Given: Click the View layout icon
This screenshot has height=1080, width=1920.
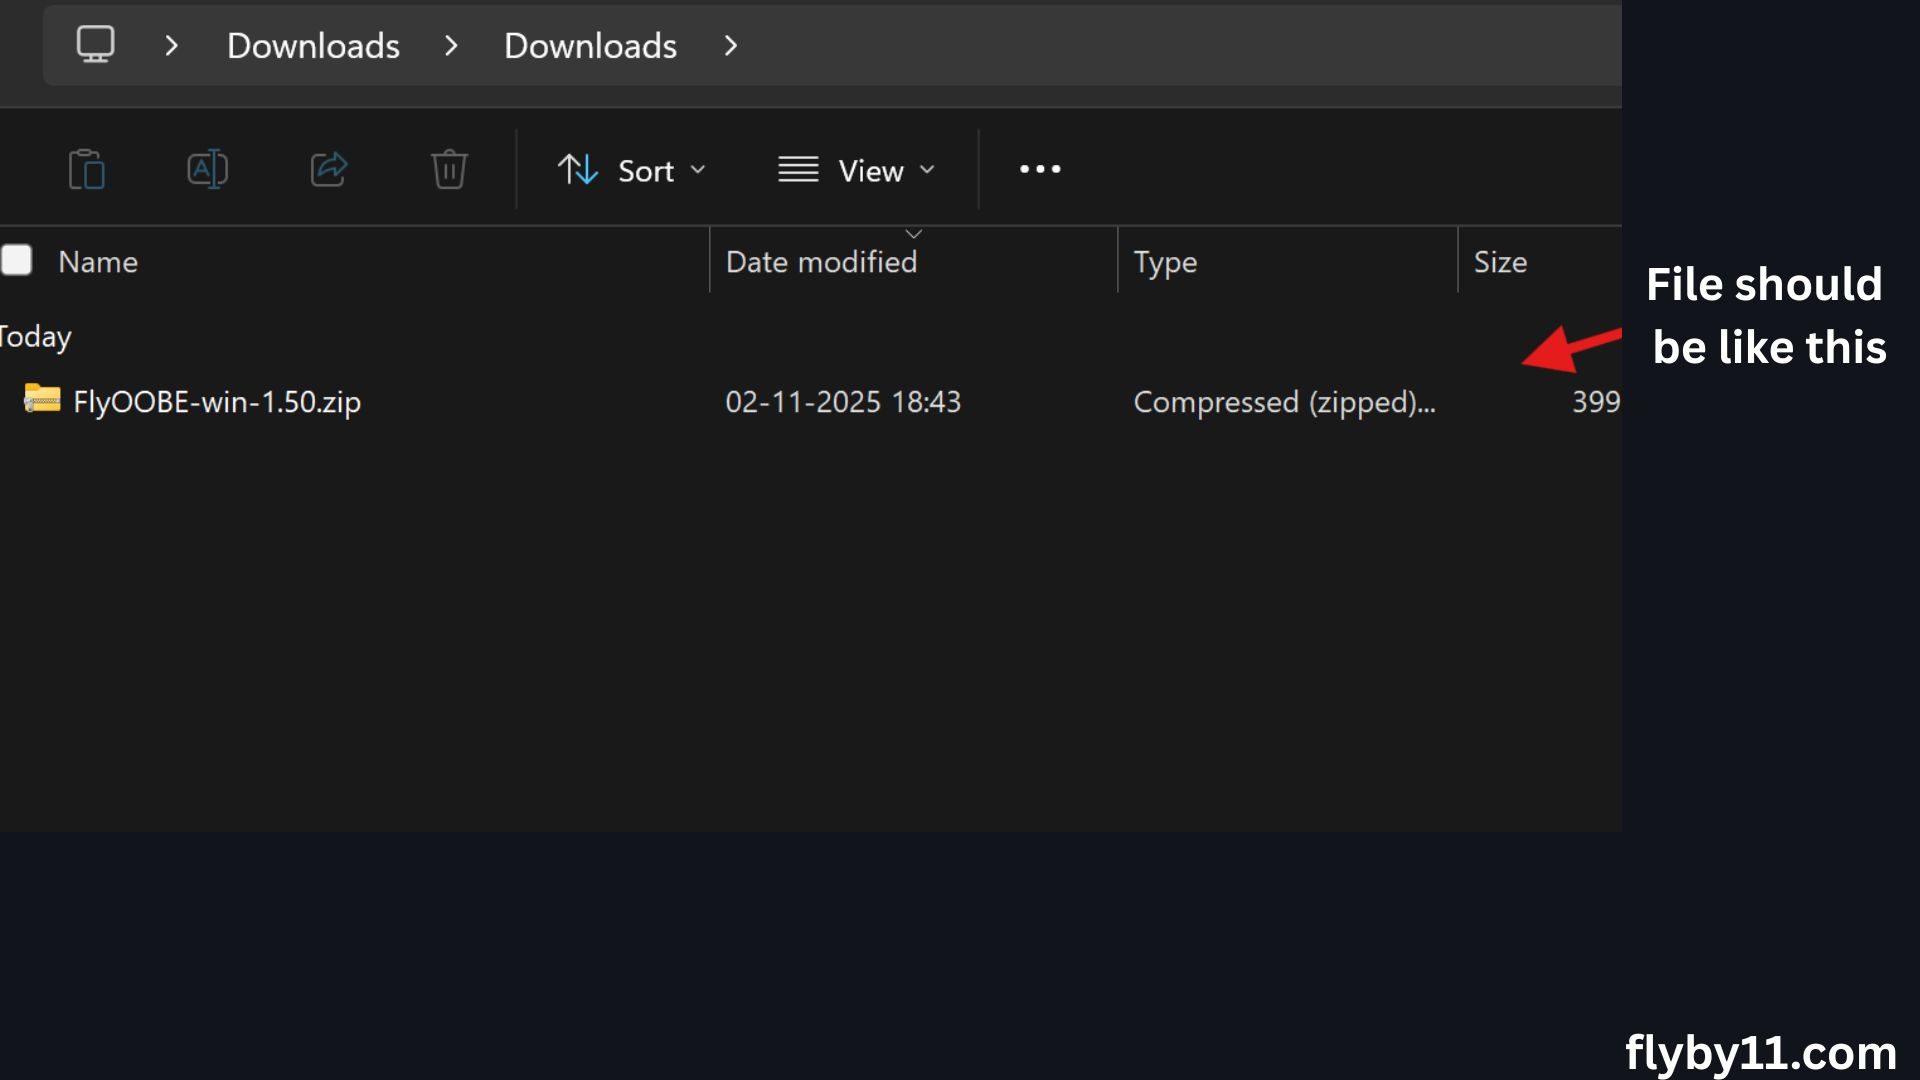Looking at the screenshot, I should coord(796,169).
